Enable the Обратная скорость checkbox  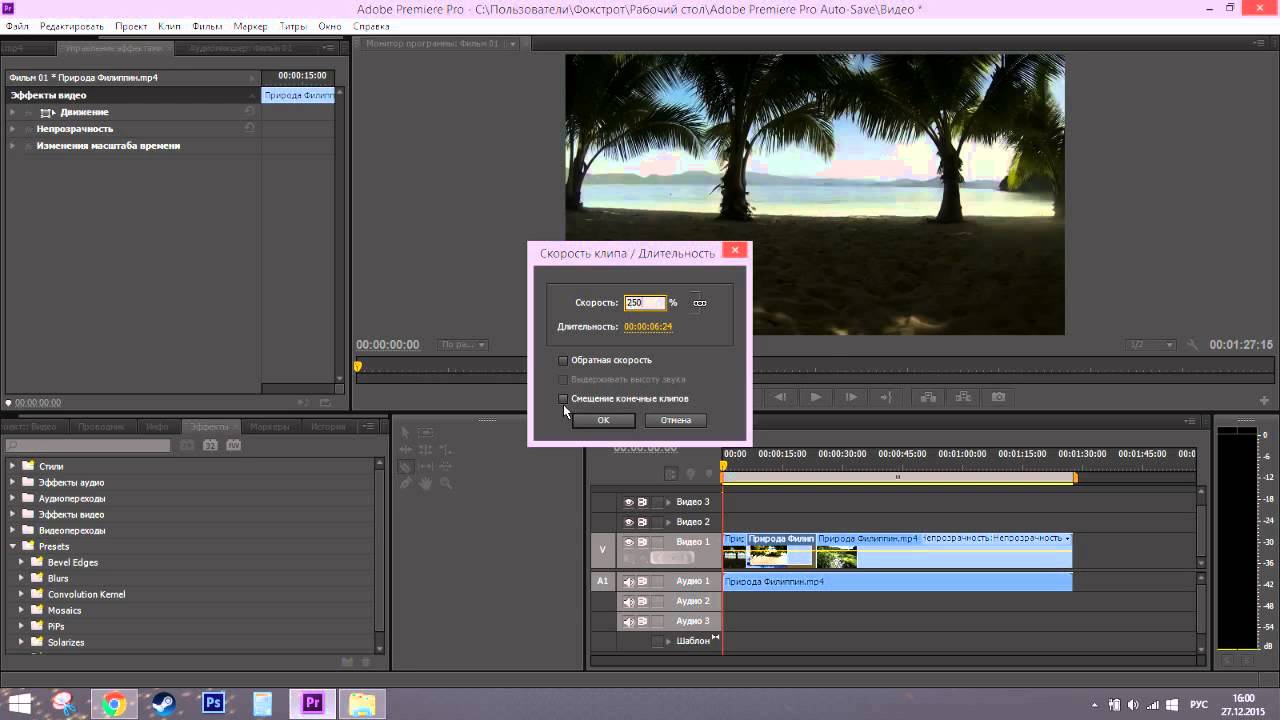coord(563,360)
